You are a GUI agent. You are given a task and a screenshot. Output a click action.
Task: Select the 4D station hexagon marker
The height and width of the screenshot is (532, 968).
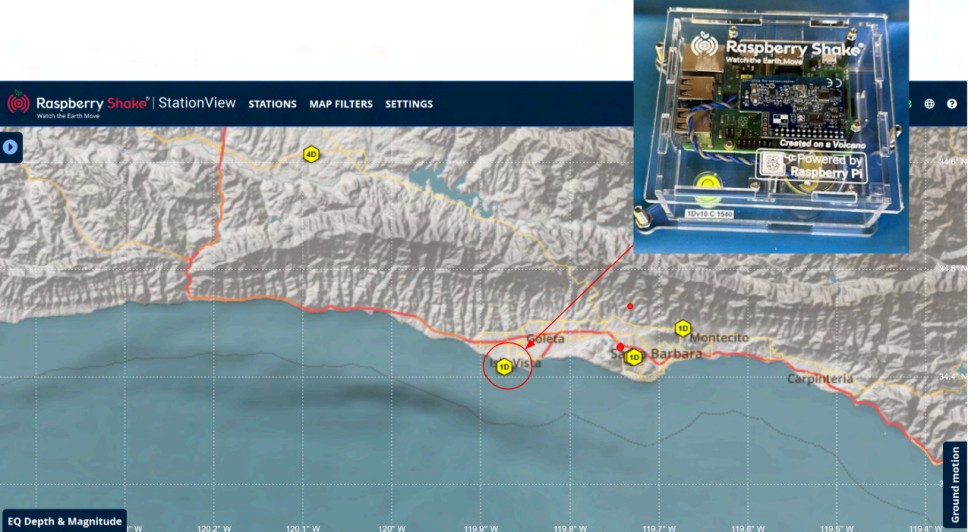tap(311, 154)
